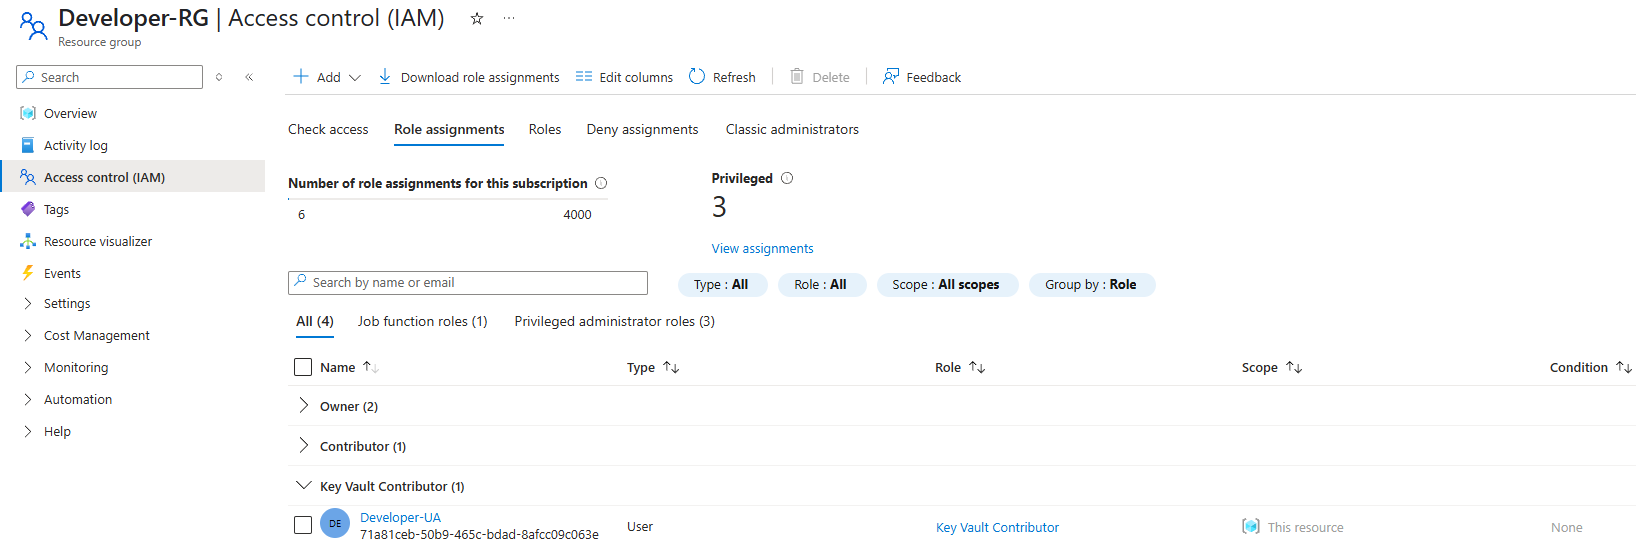Sort by Type column arrows
The width and height of the screenshot is (1636, 544).
[671, 367]
